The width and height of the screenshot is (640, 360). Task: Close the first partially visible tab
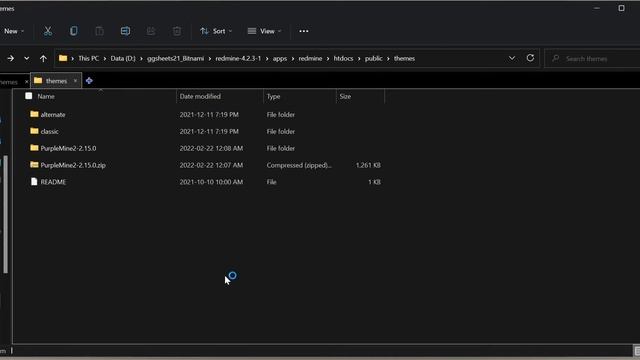click(27, 82)
